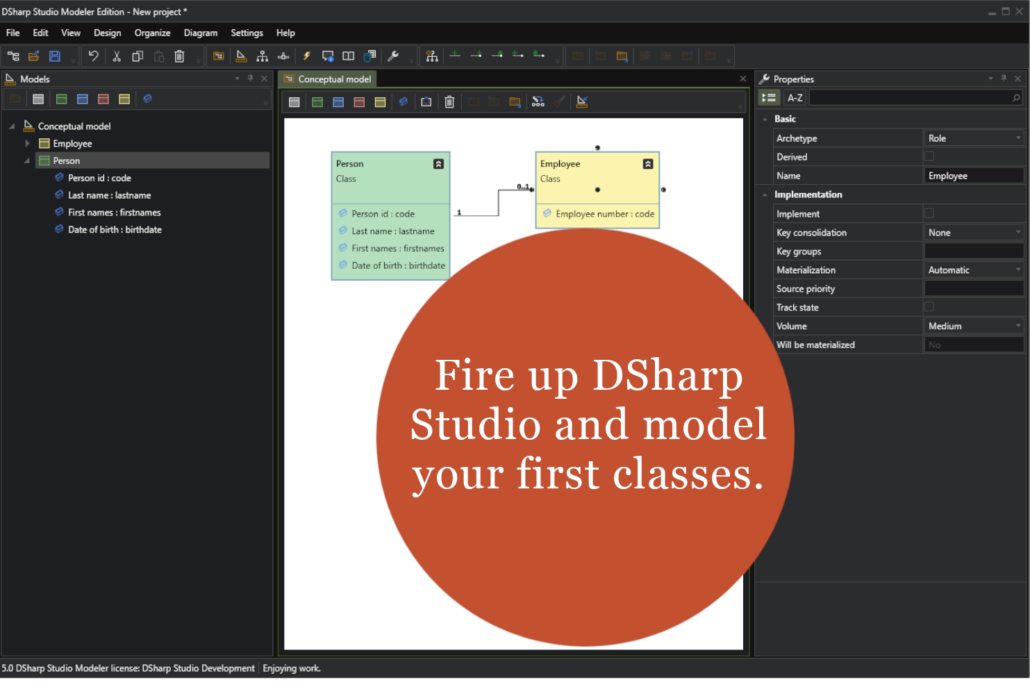
Task: Enable the Implement checkbox
Action: 928,213
